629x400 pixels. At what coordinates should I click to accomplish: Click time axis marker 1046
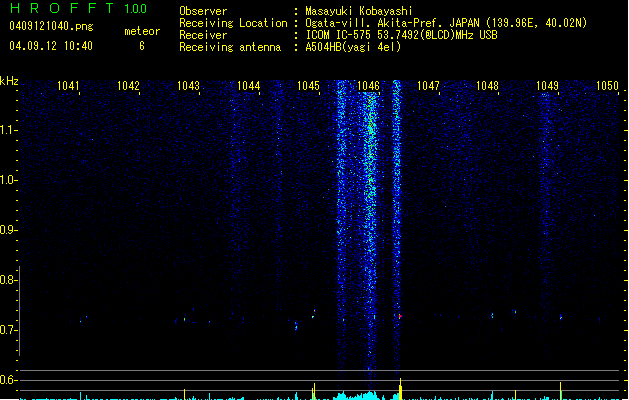pyautogui.click(x=368, y=86)
